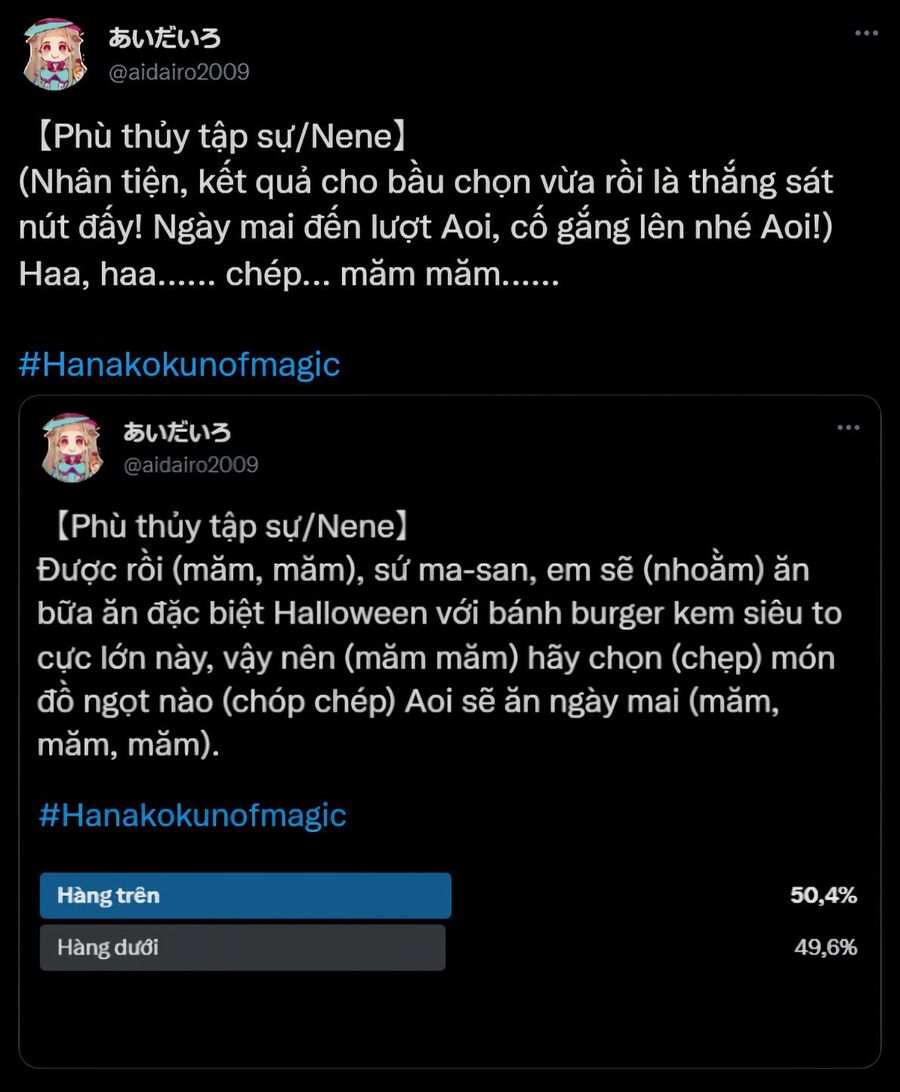Click the quoted tweet's text mentioning Halloween
The width and height of the screenshot is (900, 1092).
[440, 612]
